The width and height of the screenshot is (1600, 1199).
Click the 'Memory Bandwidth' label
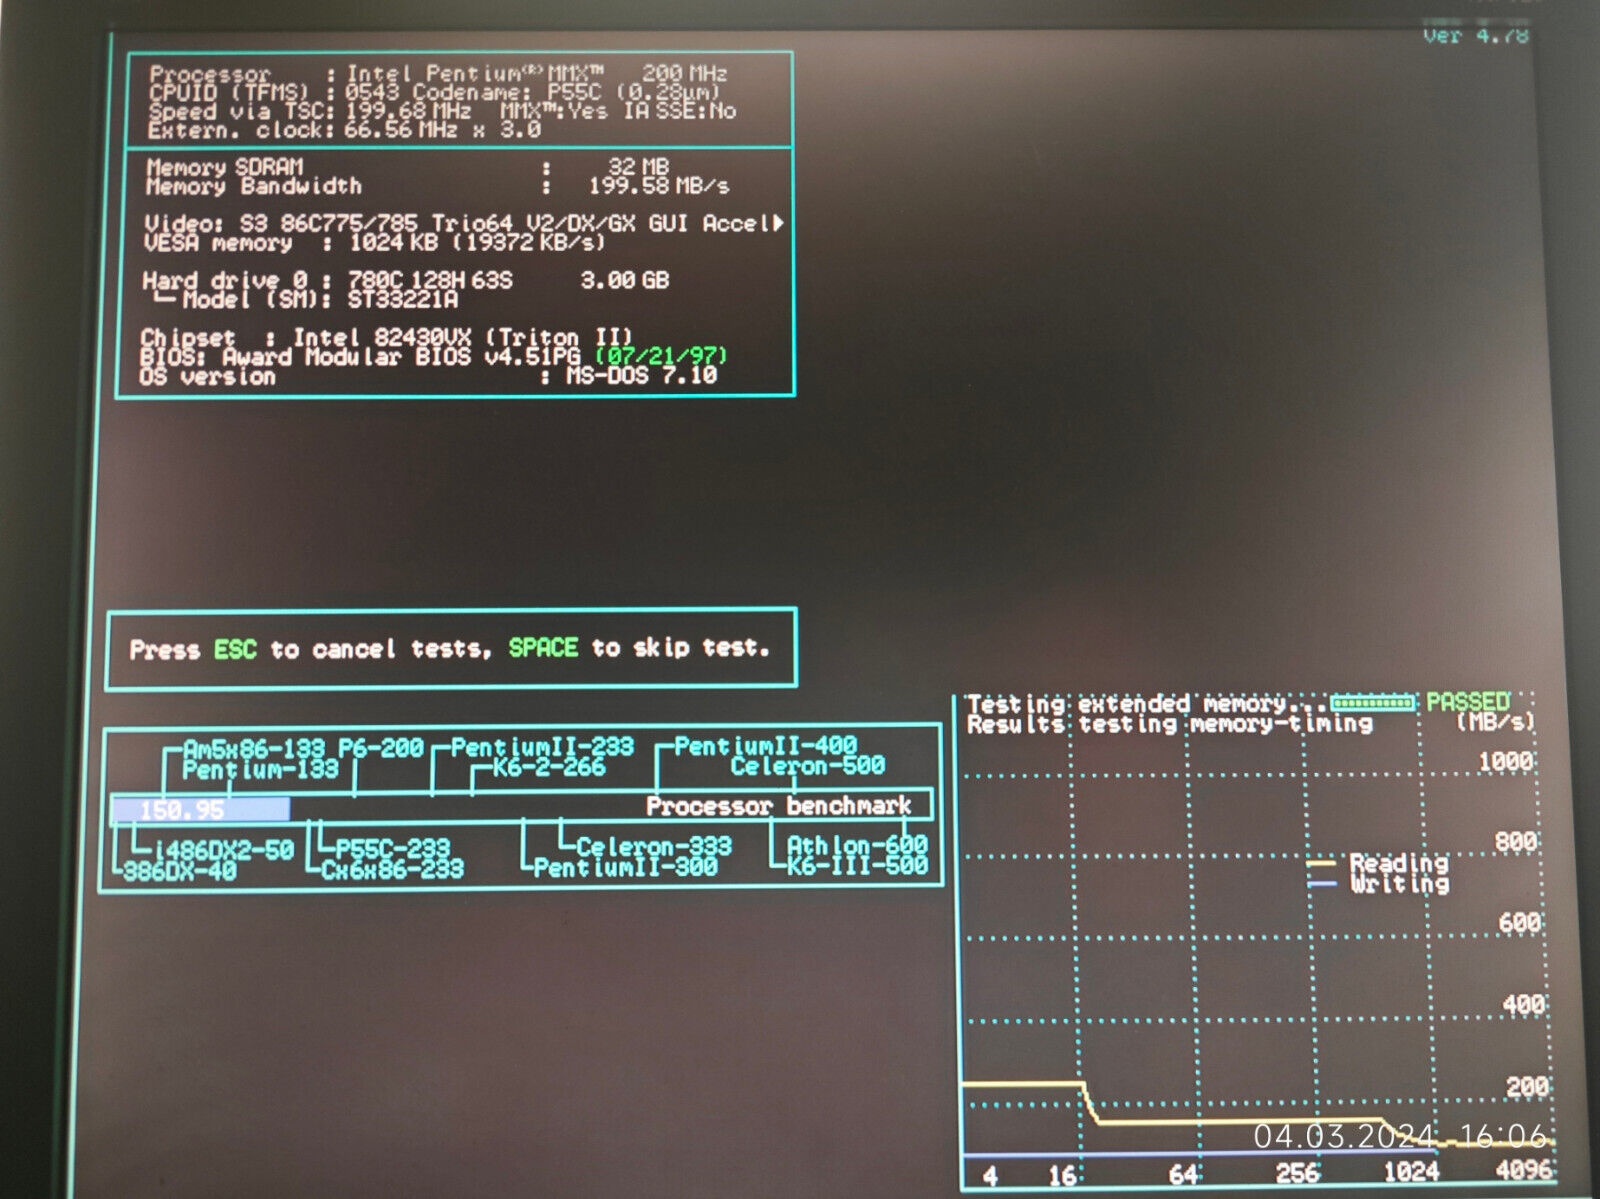click(254, 186)
